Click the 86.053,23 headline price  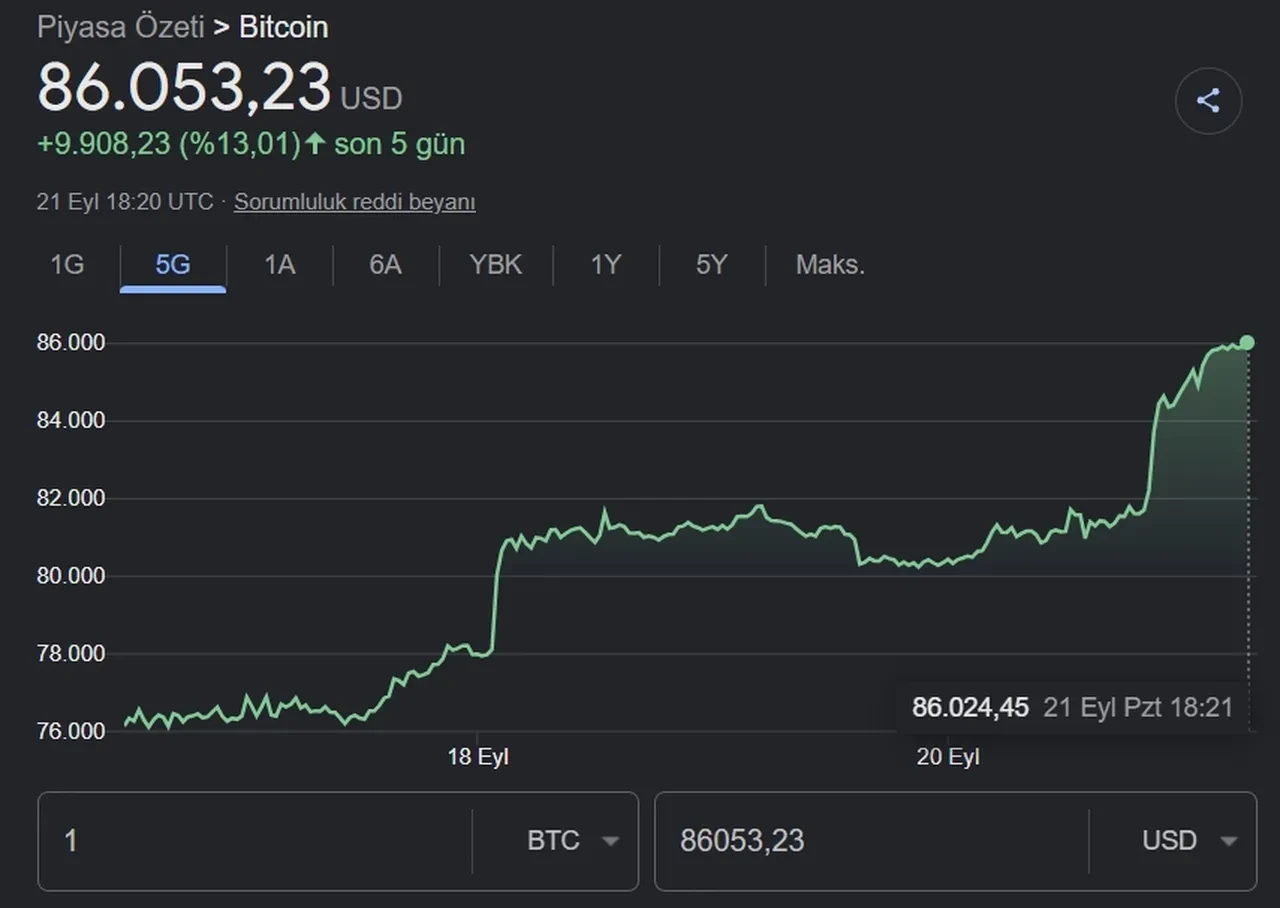pyautogui.click(x=184, y=87)
